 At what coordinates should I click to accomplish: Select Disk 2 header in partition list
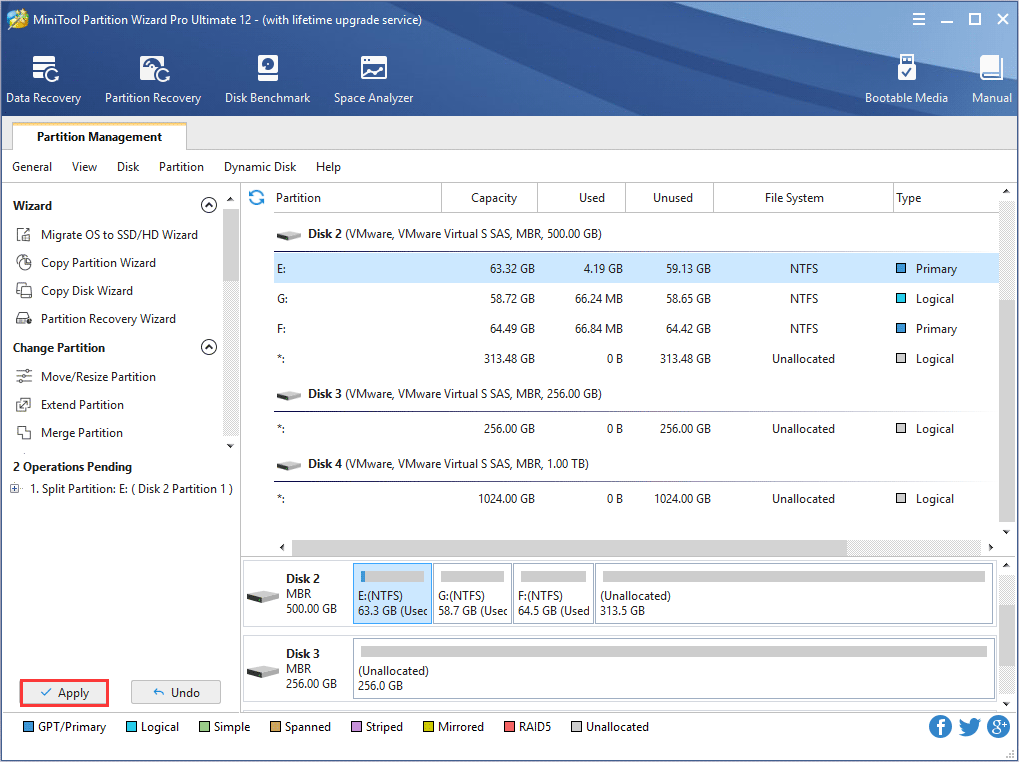point(439,234)
